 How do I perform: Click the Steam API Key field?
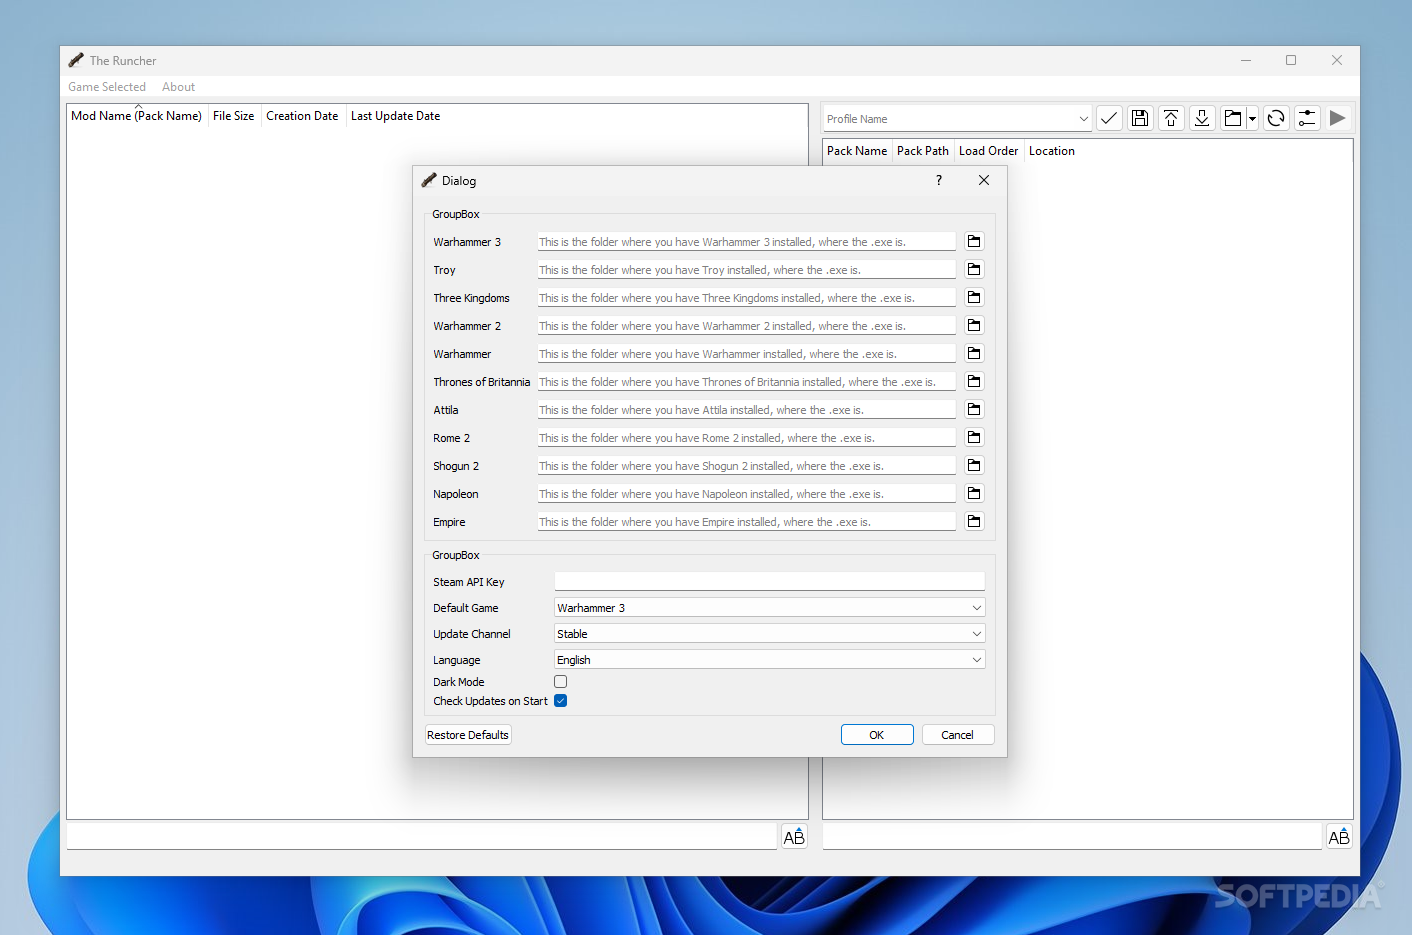(x=770, y=582)
